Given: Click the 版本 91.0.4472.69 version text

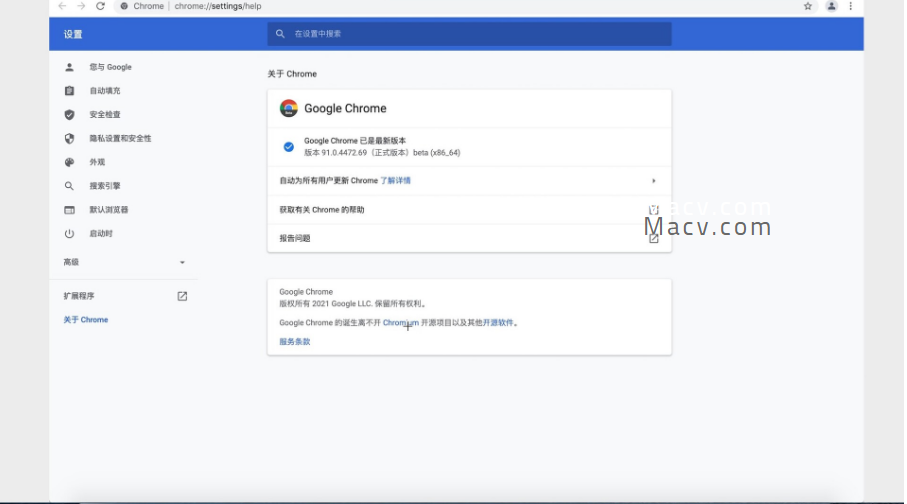Looking at the screenshot, I should (x=382, y=153).
